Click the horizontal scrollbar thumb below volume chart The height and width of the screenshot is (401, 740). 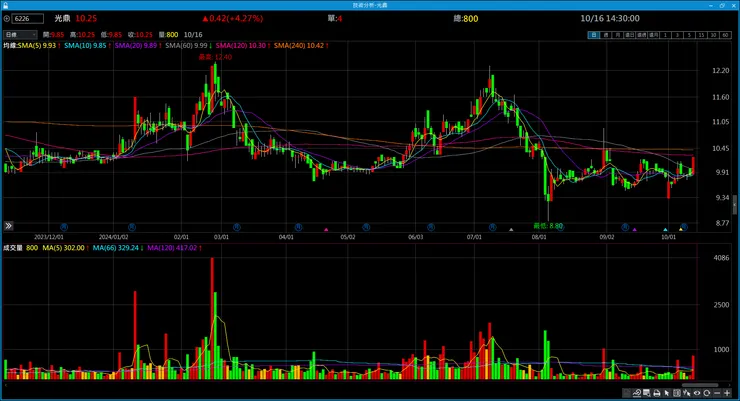click(x=700, y=385)
